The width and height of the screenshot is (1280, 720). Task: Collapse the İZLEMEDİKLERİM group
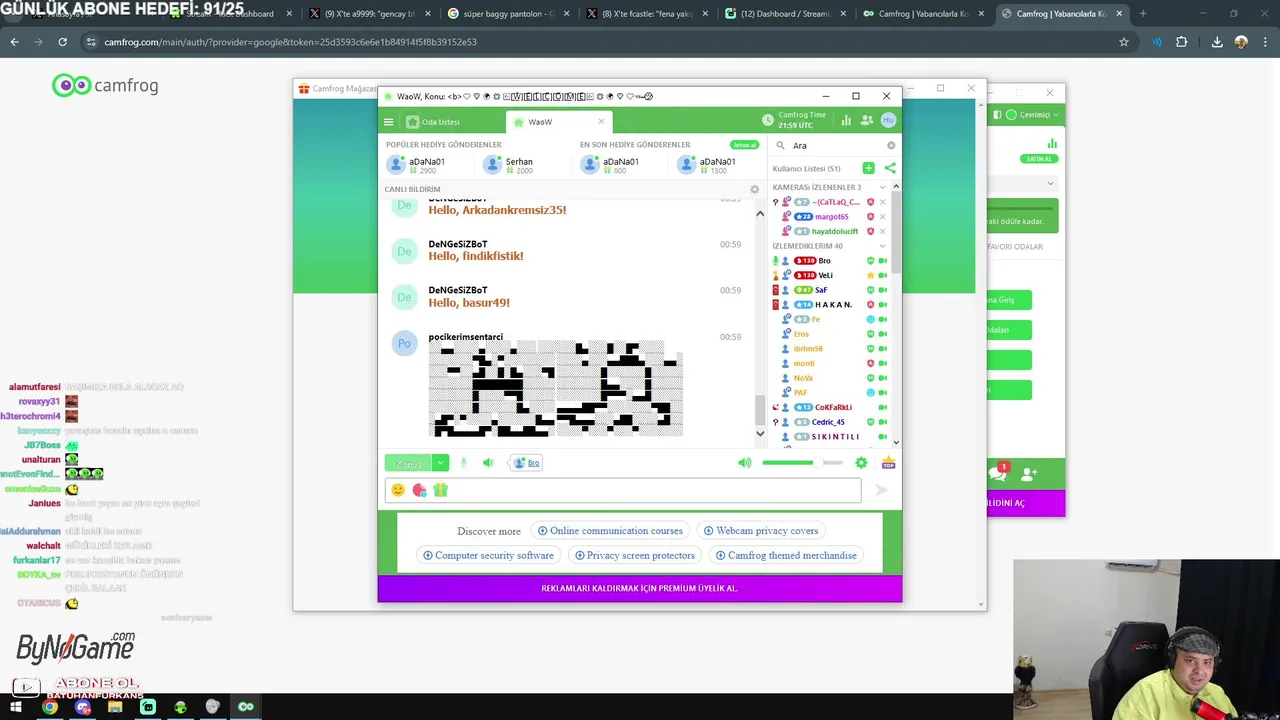pos(882,246)
